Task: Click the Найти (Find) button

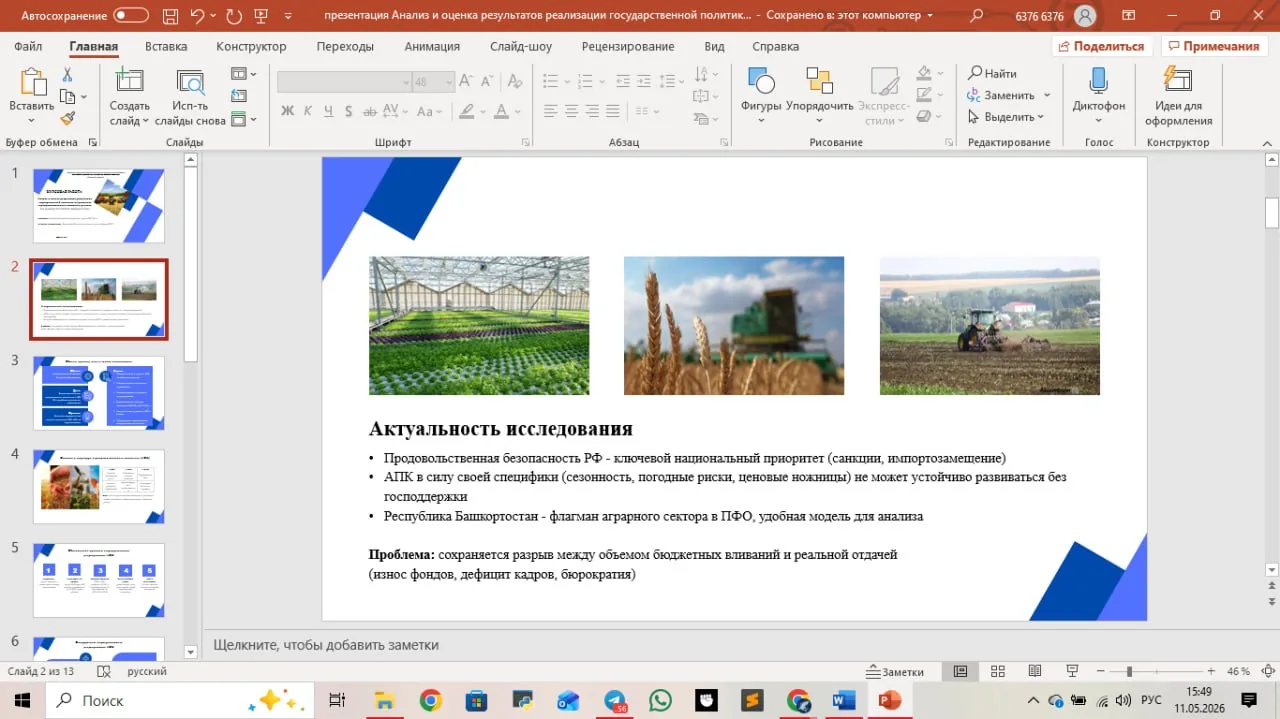Action: (x=992, y=74)
